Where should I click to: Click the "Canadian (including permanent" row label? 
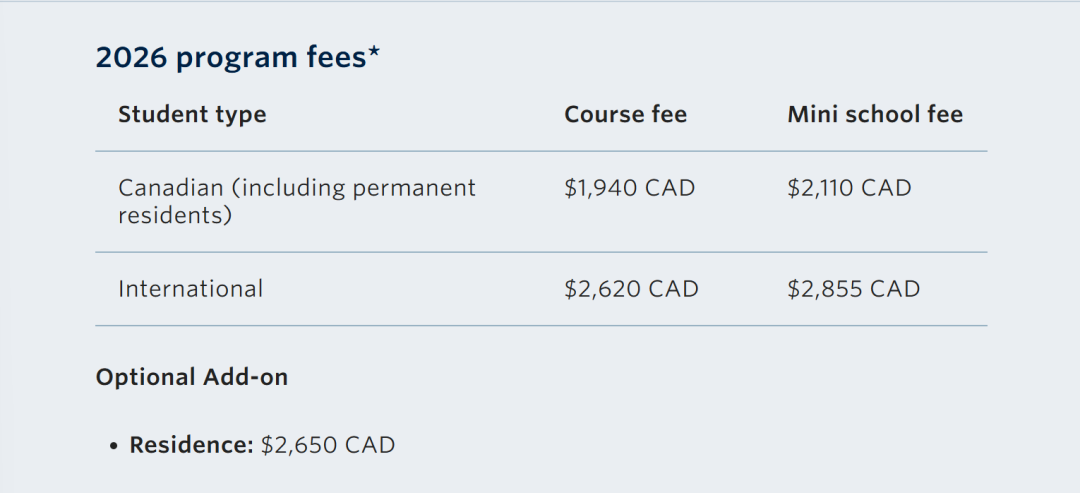coord(297,188)
